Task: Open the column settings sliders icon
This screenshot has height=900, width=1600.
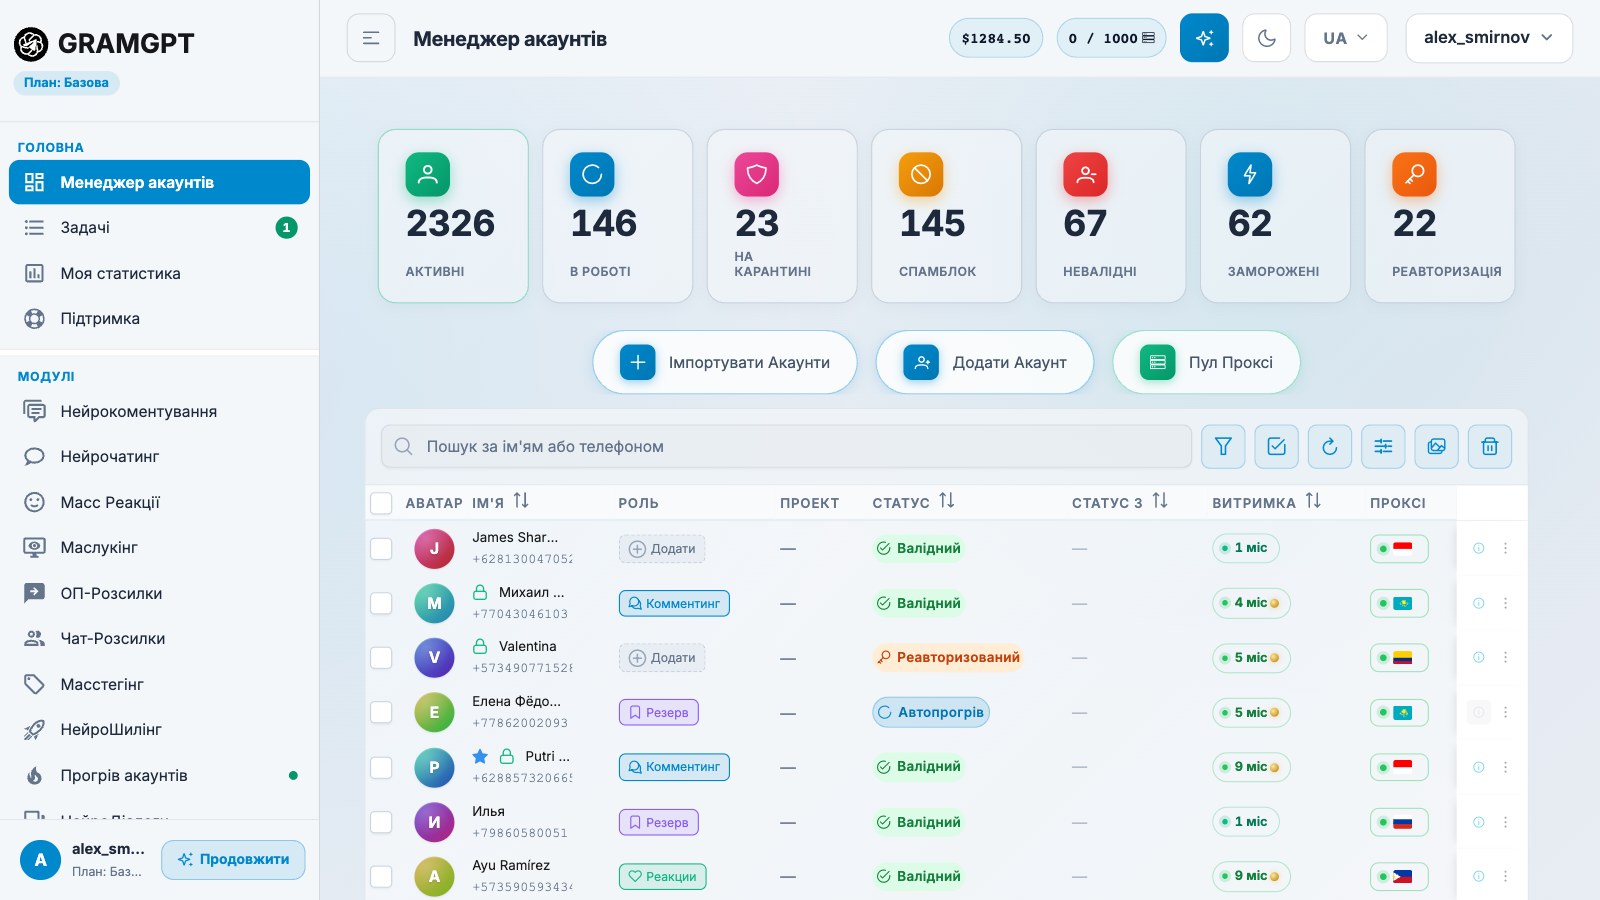Action: coord(1383,446)
